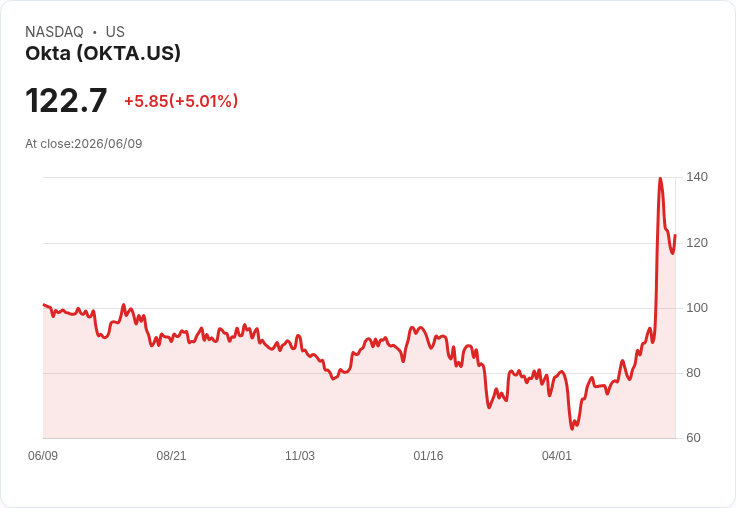Click the chart's peak near 140
The height and width of the screenshot is (508, 736).
click(660, 178)
